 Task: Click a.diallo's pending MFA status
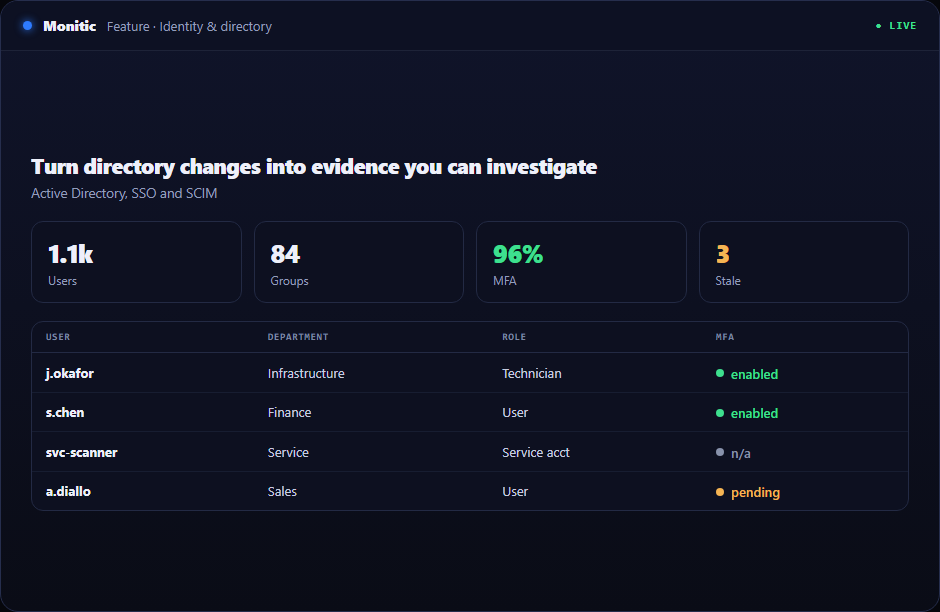click(x=748, y=493)
